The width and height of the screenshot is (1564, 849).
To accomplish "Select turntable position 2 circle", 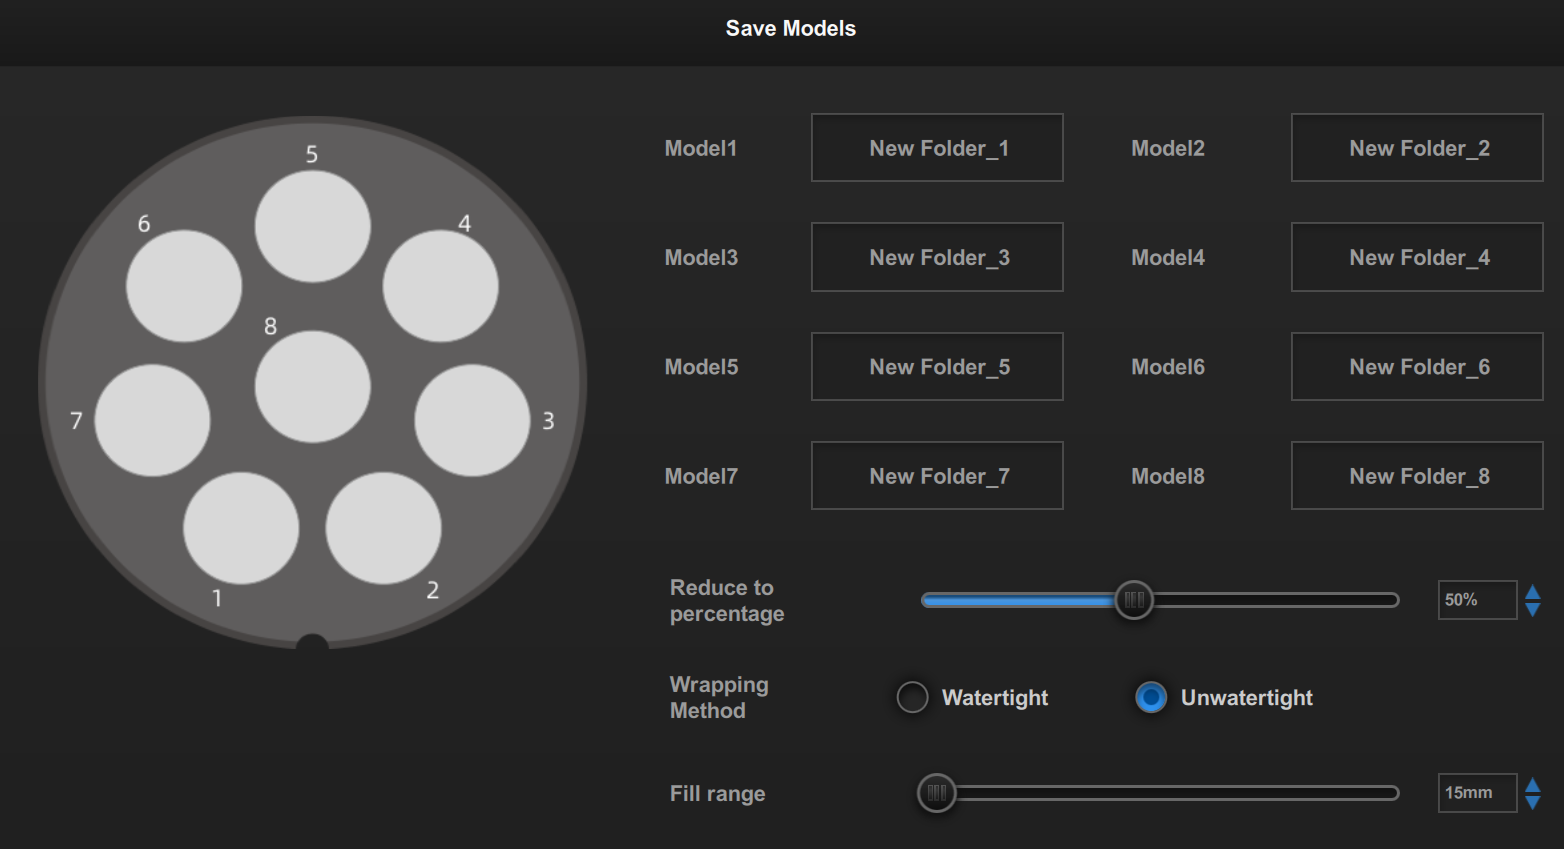I will pos(383,528).
